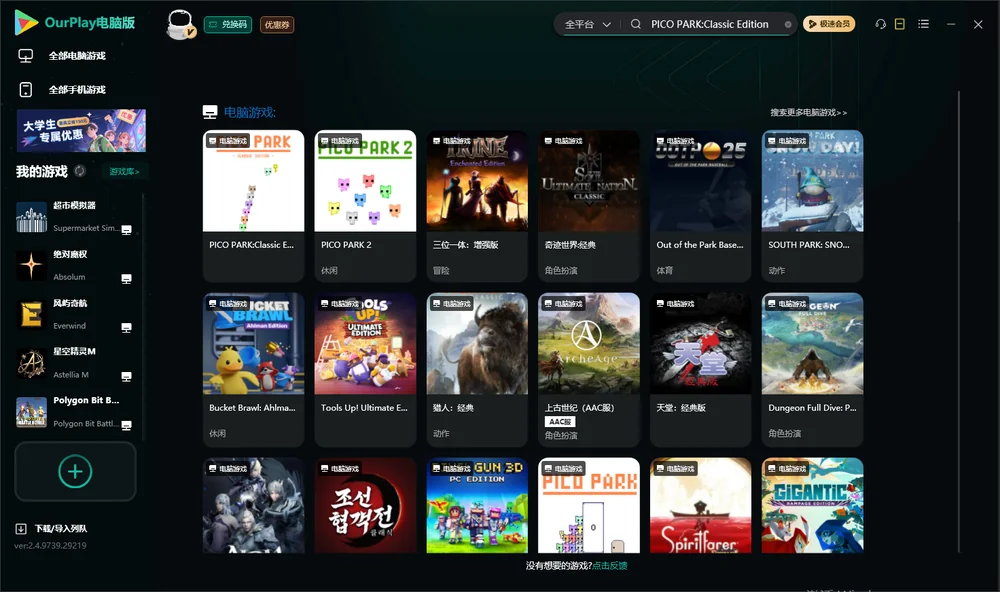Open Out of the Park Baseball card
The image size is (1000, 592).
(x=700, y=205)
